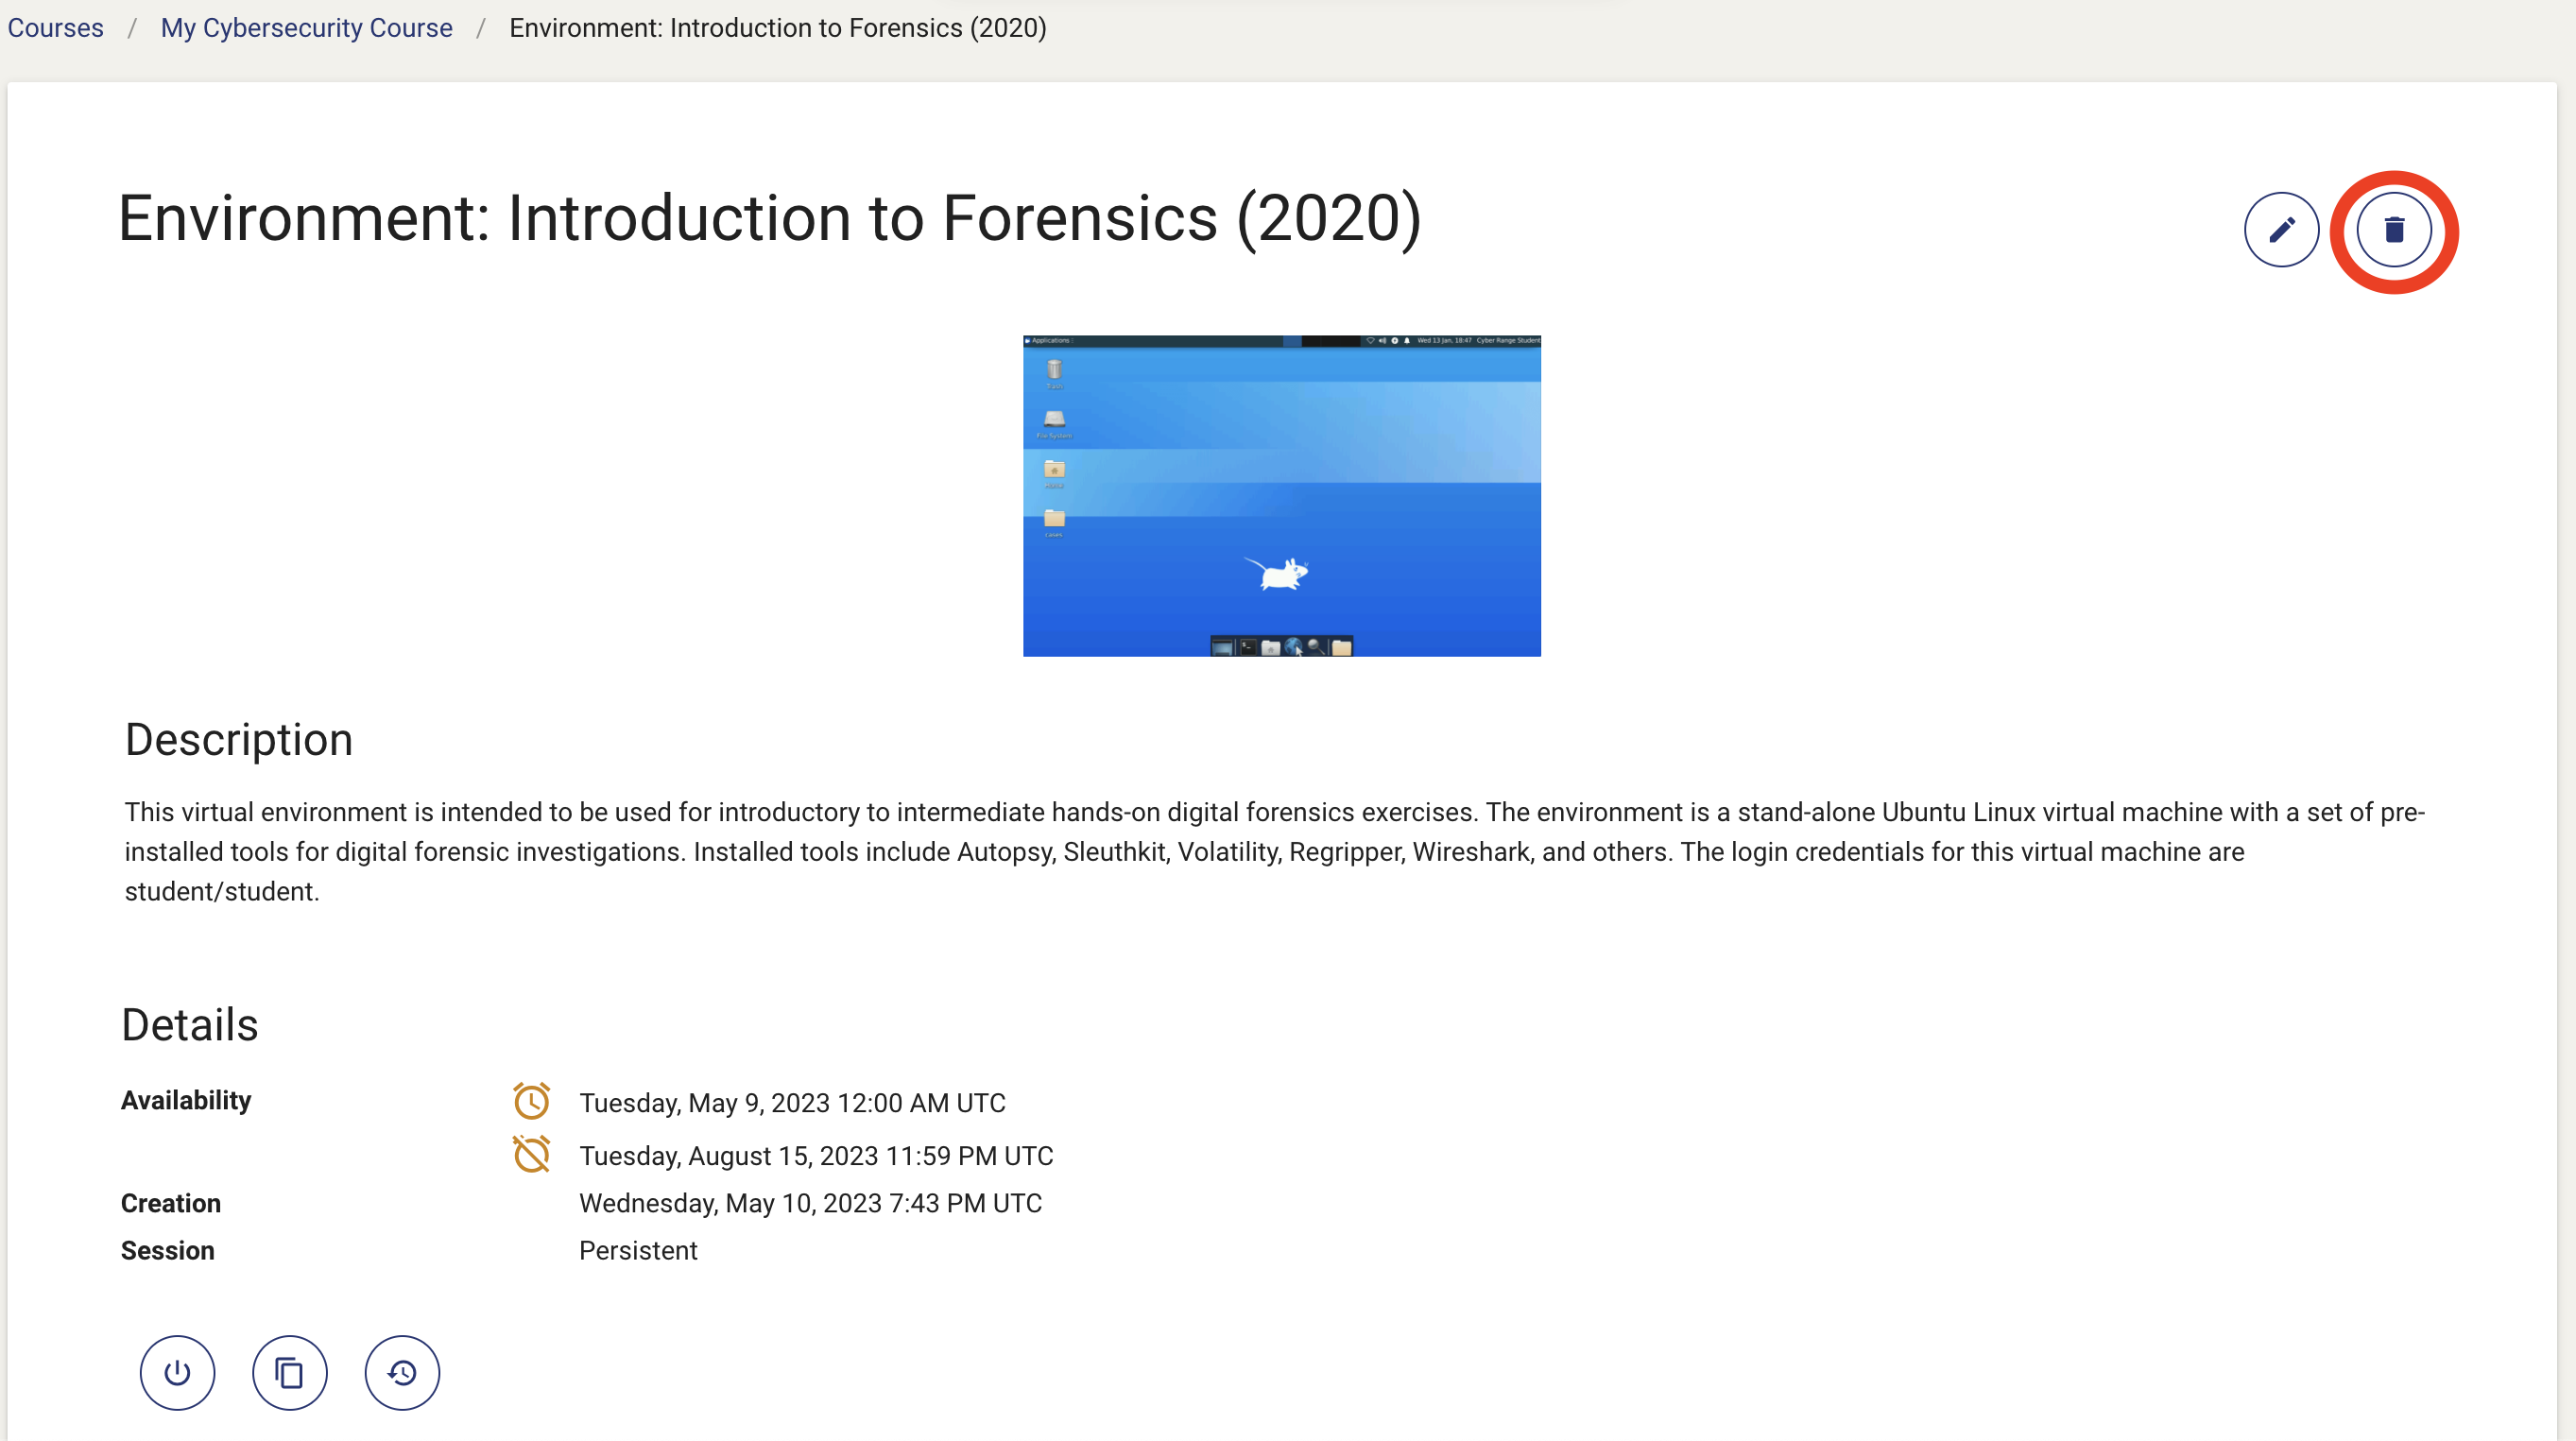Open the Courses breadcrumb link
This screenshot has width=2576, height=1441.
click(55, 28)
